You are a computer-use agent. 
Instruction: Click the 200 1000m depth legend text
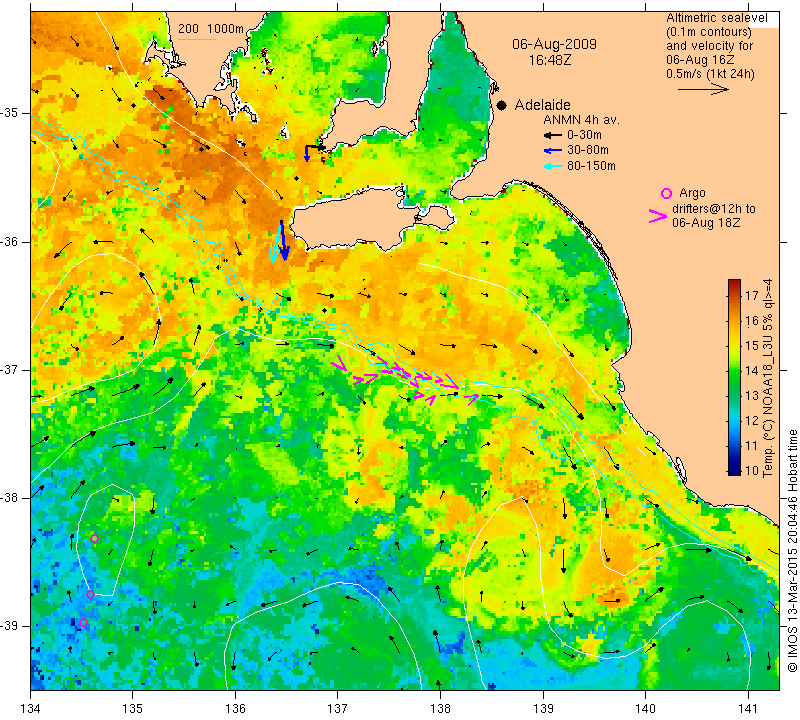click(211, 29)
